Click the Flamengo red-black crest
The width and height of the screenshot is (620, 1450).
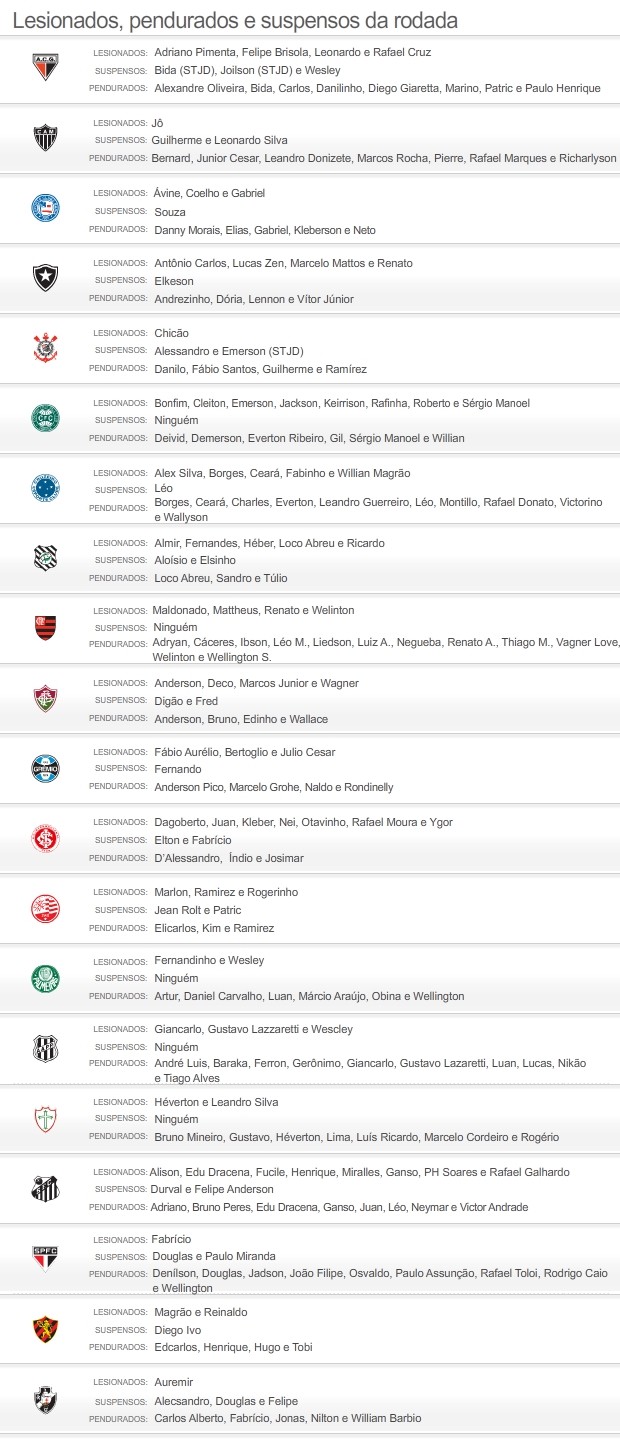pos(46,628)
